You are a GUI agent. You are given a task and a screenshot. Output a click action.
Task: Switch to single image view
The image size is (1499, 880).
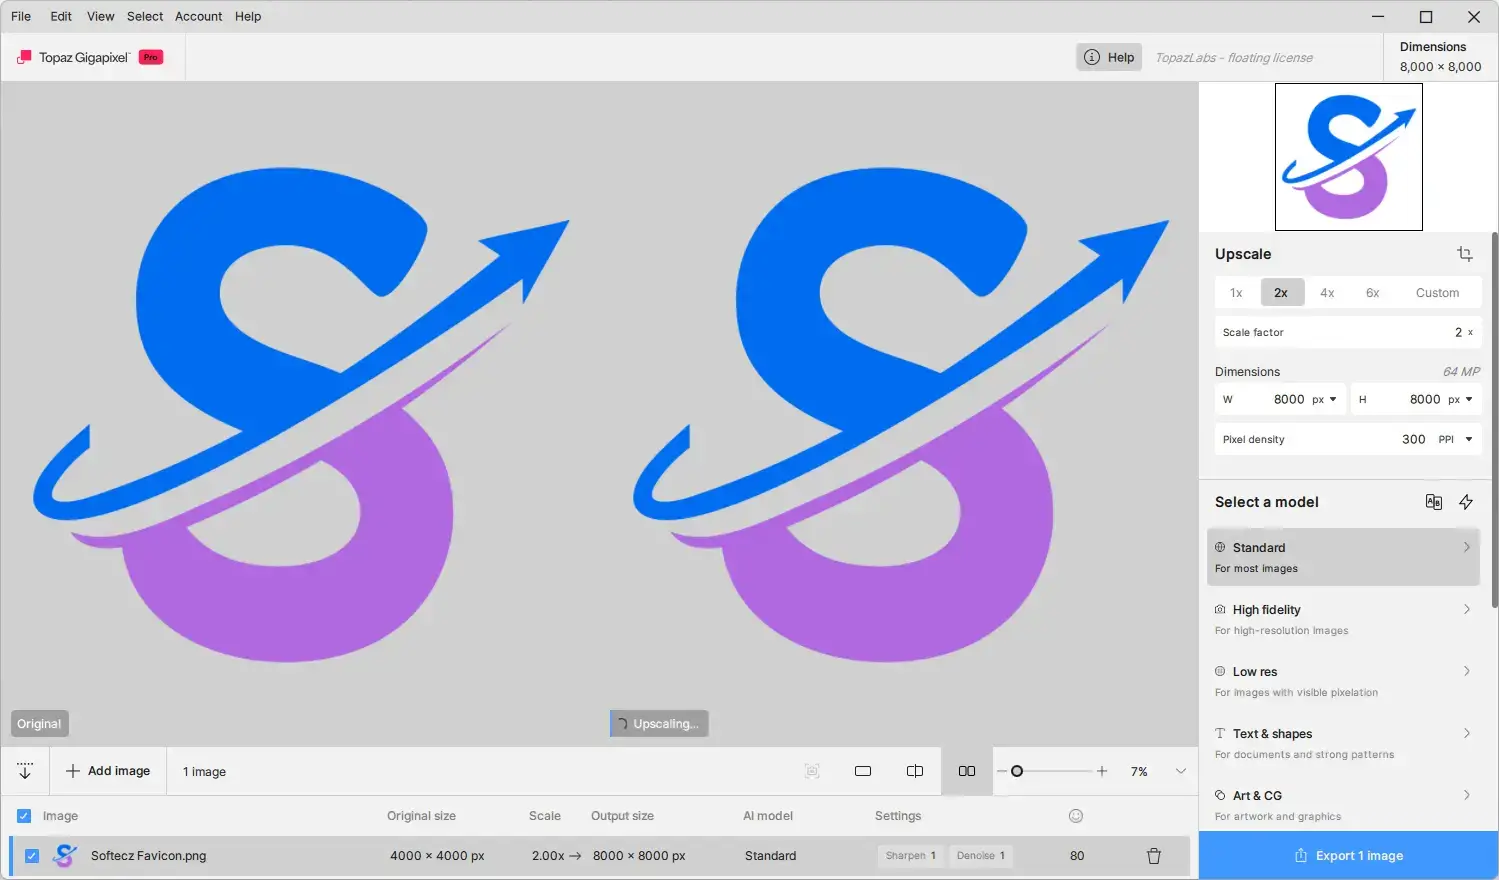point(863,771)
